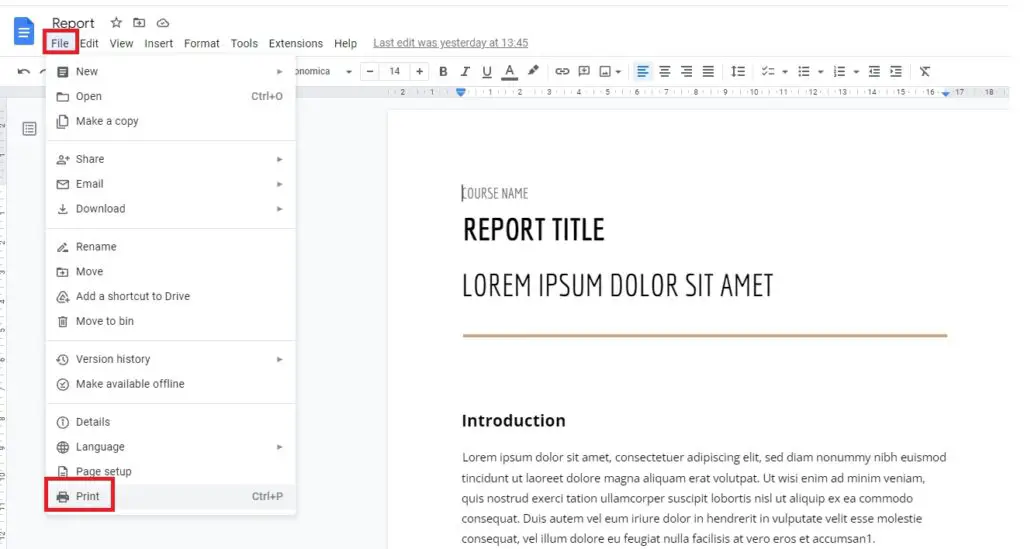Toggle bold formatting
Viewport: 1024px width, 549px height.
point(443,71)
